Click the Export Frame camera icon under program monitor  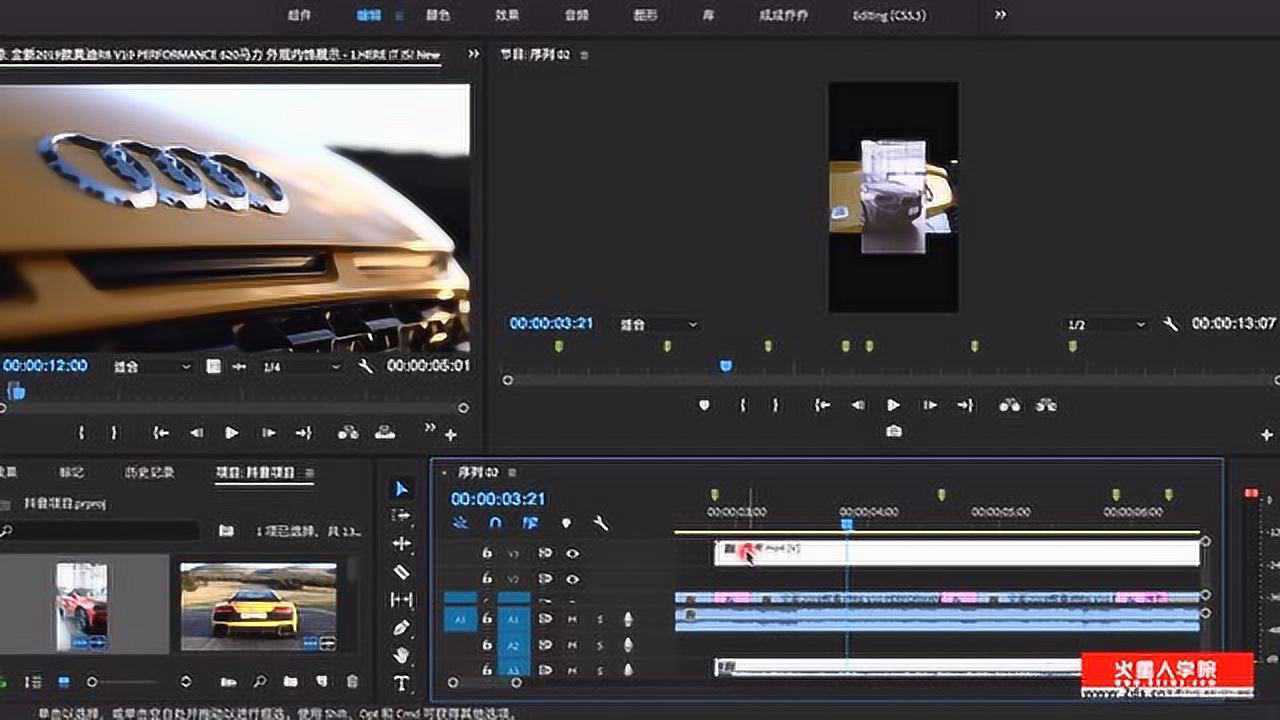893,431
